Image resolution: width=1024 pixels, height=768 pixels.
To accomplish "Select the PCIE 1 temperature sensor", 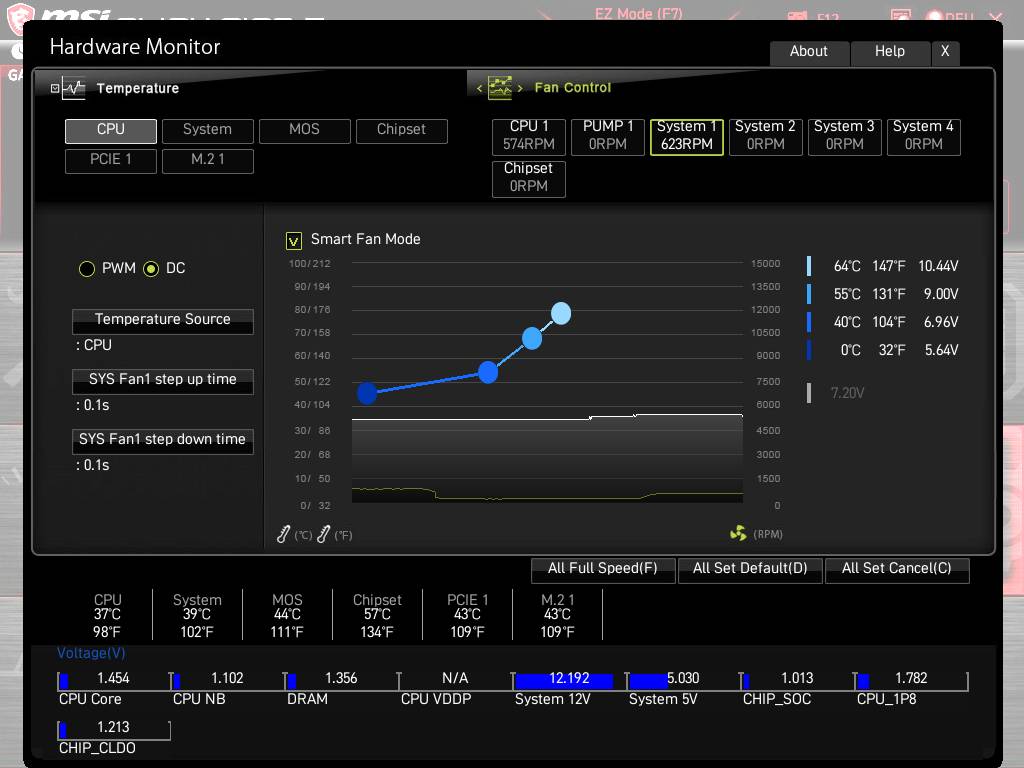I will pyautogui.click(x=111, y=161).
